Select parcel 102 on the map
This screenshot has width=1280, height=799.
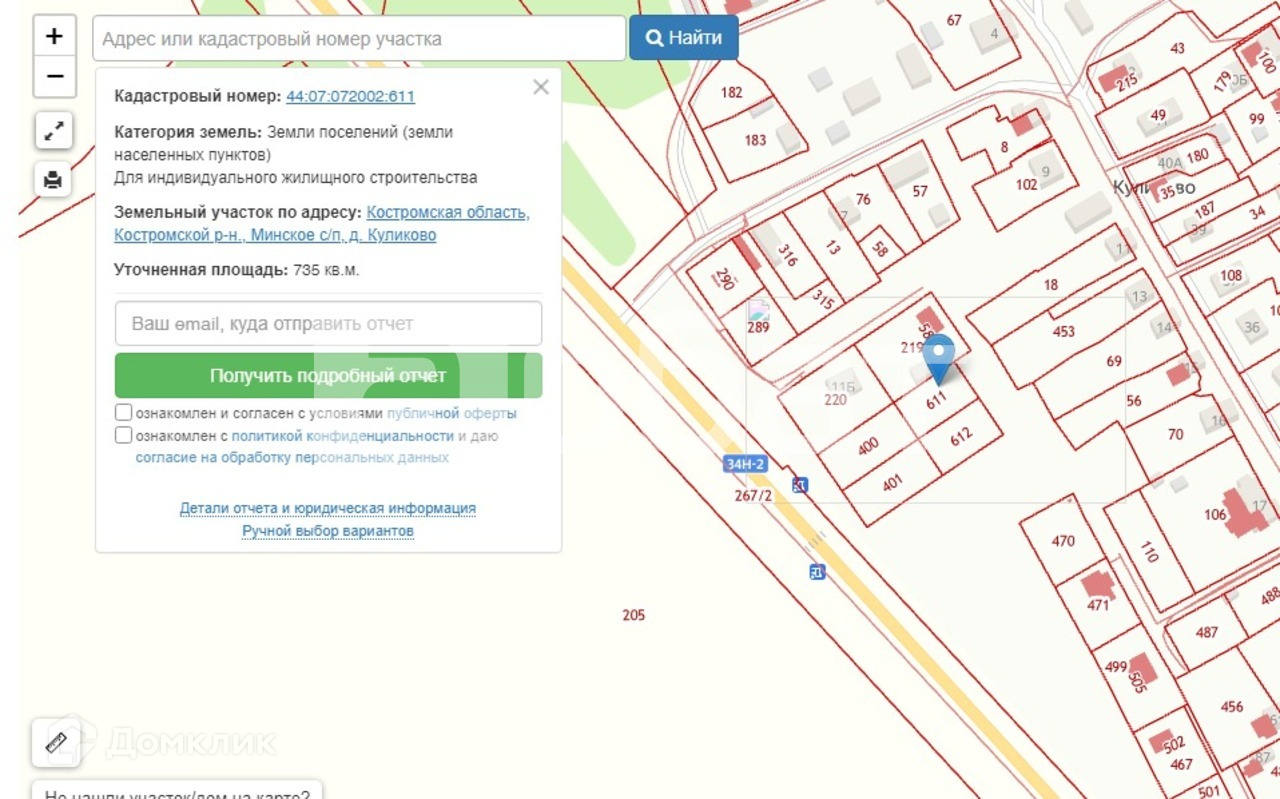(1027, 184)
